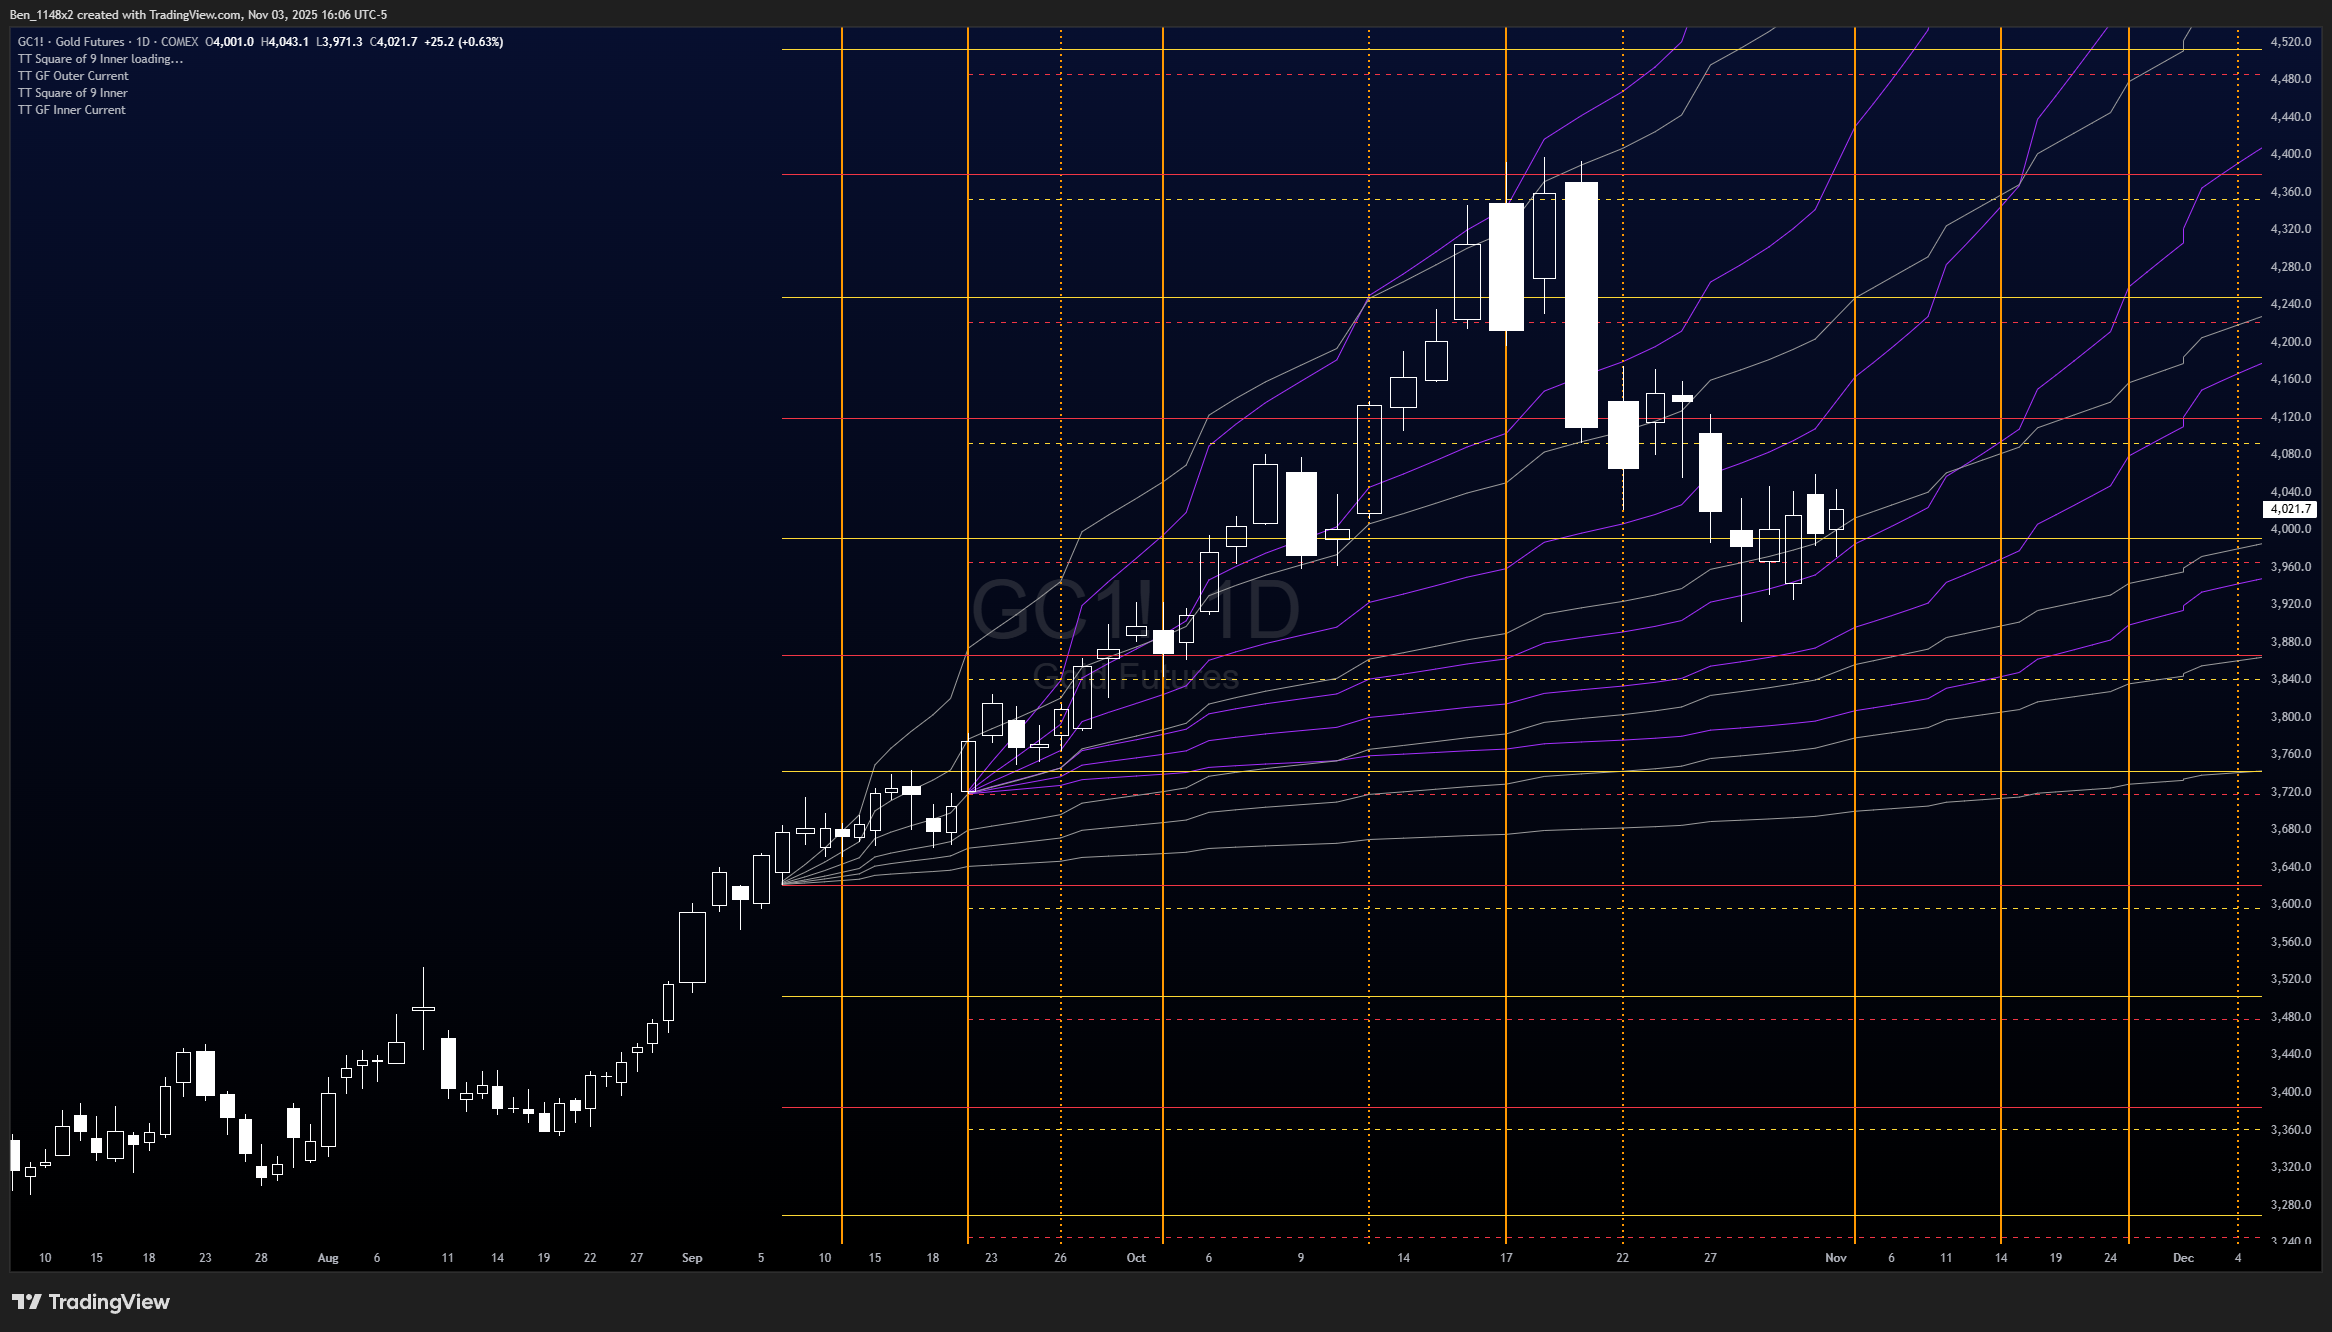Click the TT Square of 9 Inner label
2332x1332 pixels.
coord(72,93)
